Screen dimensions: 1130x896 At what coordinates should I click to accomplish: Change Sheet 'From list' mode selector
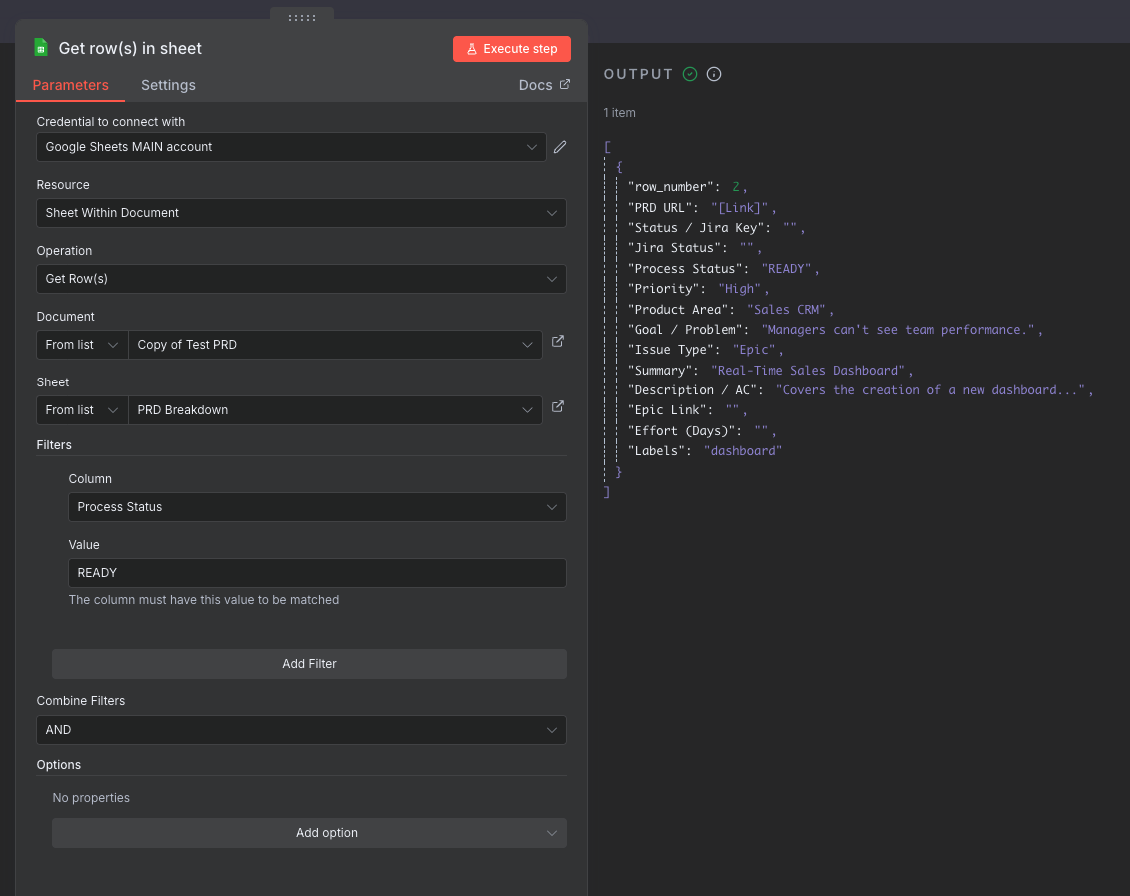pyautogui.click(x=82, y=410)
